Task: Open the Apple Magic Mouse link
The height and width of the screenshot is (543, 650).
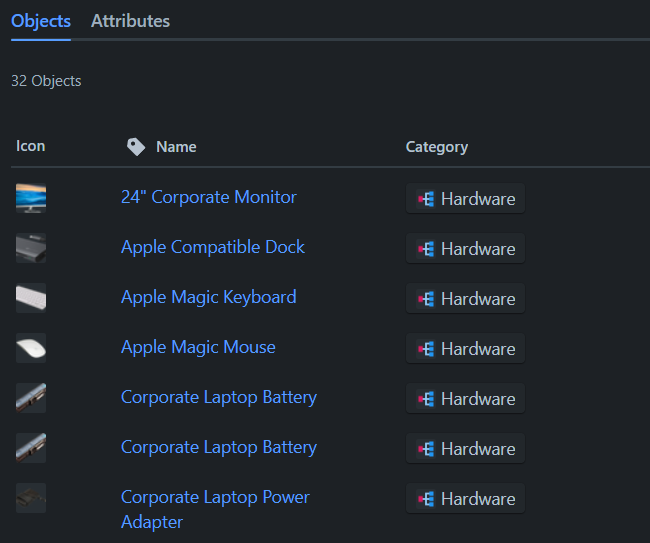Action: tap(198, 347)
